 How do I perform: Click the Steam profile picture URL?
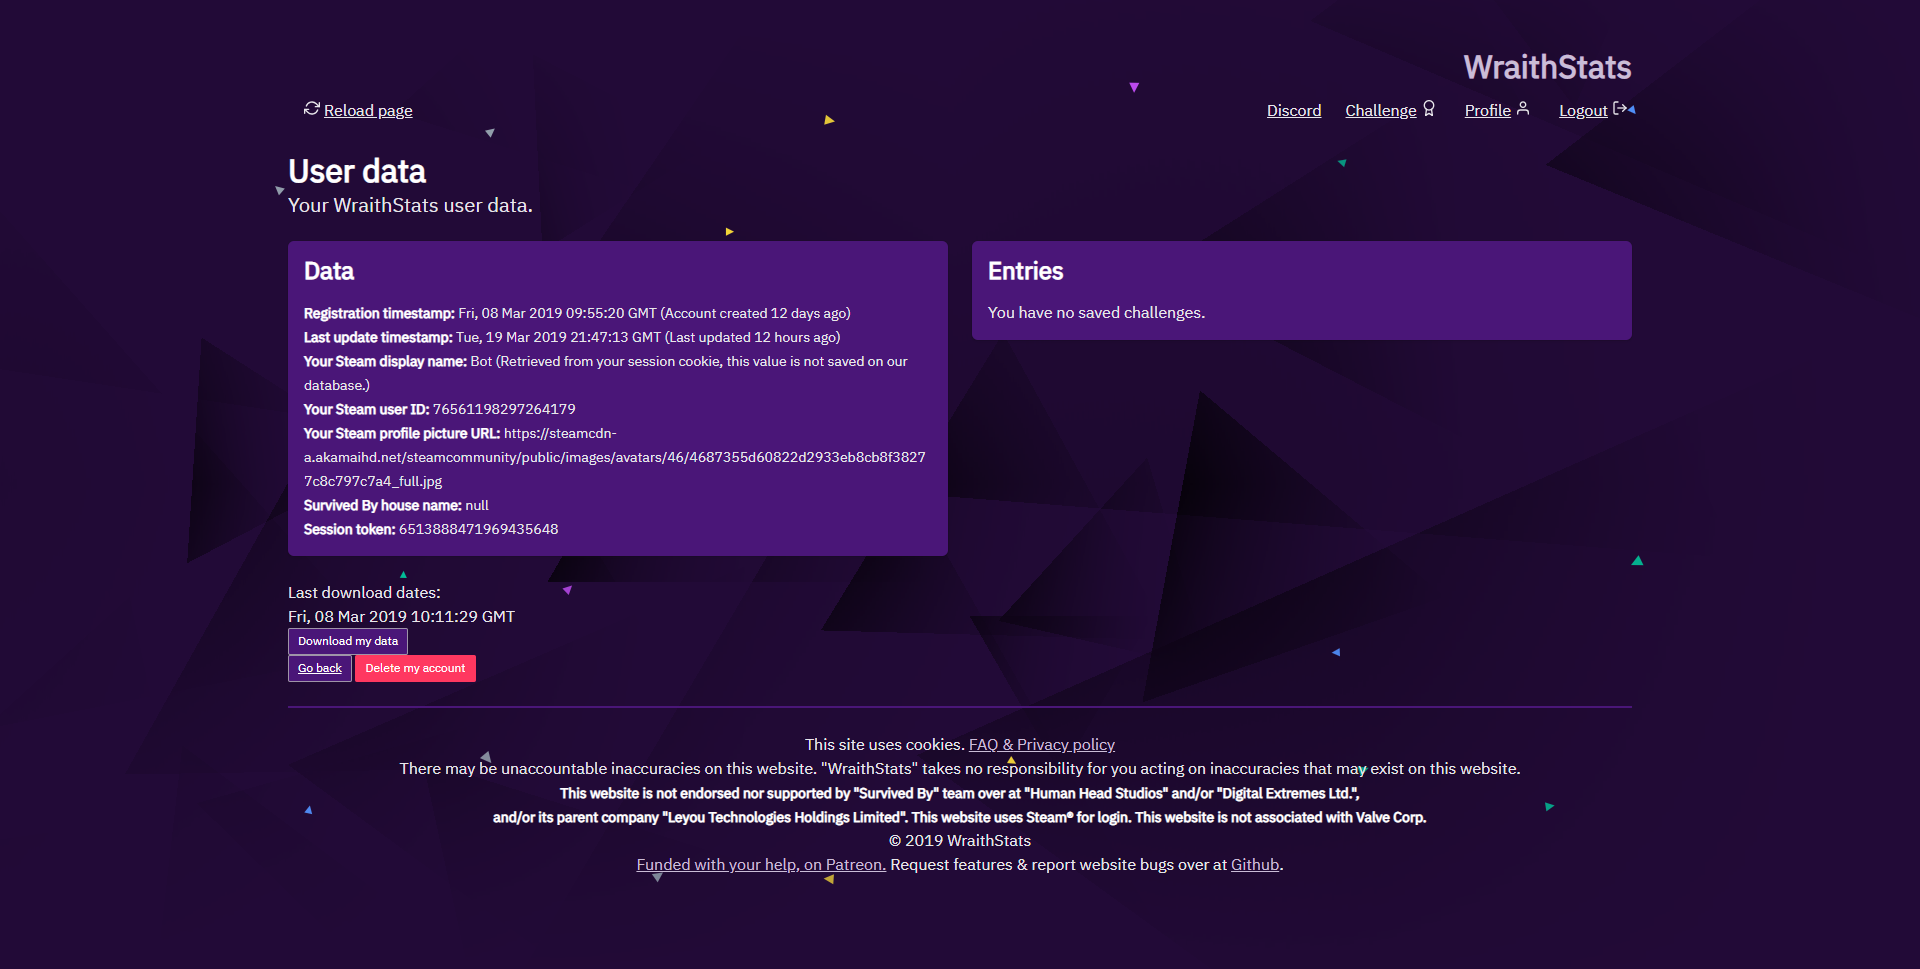point(615,457)
